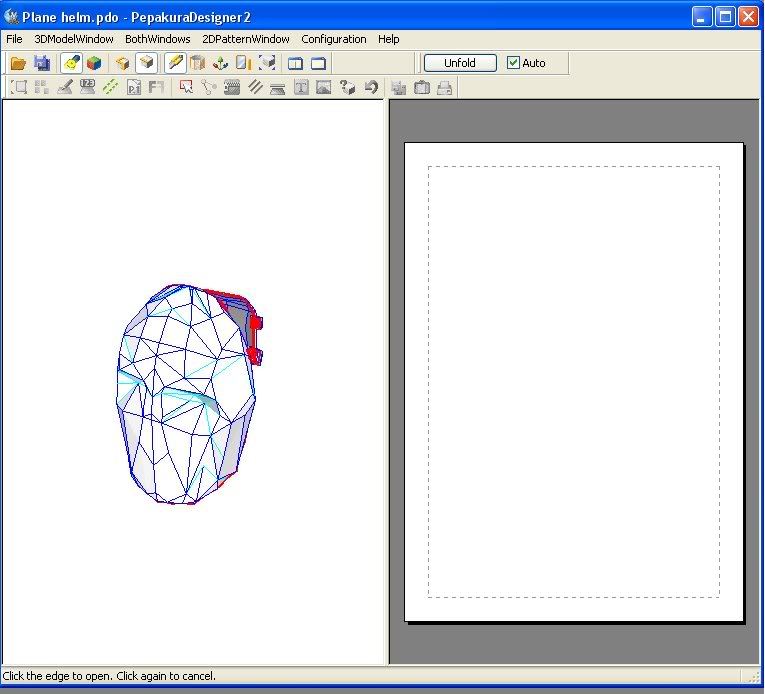Screen dimensions: 765x694
Task: Click the horizontal bars fold-line icon
Action: point(278,87)
